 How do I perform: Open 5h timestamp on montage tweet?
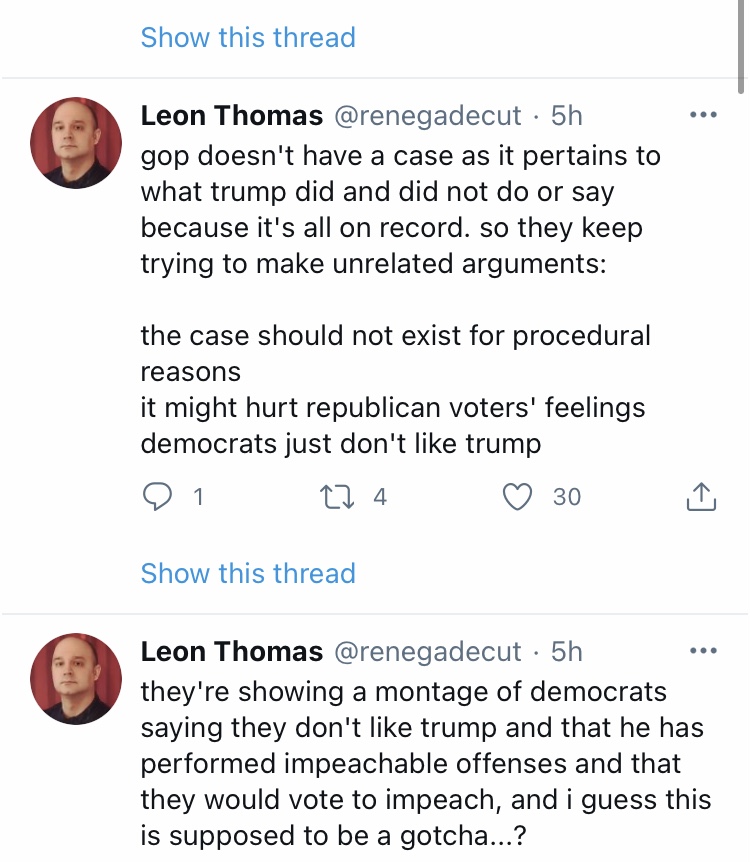pos(566,651)
